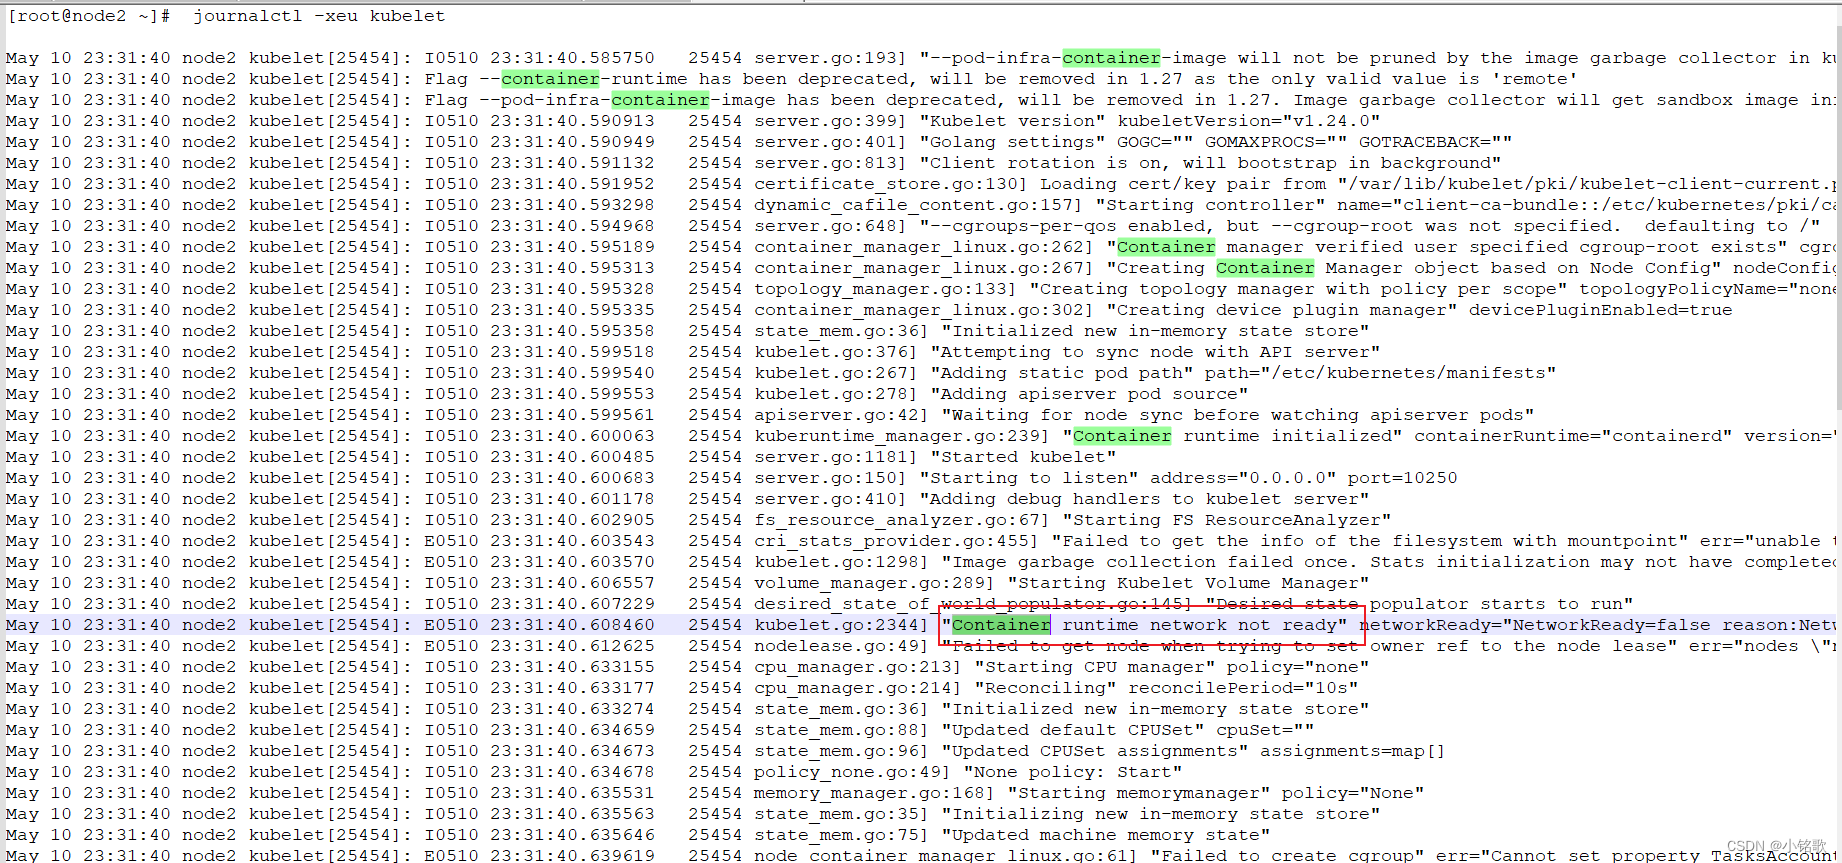Click the 'GOTRACEBACK=""' value
This screenshot has width=1842, height=863.
pyautogui.click(x=1435, y=142)
